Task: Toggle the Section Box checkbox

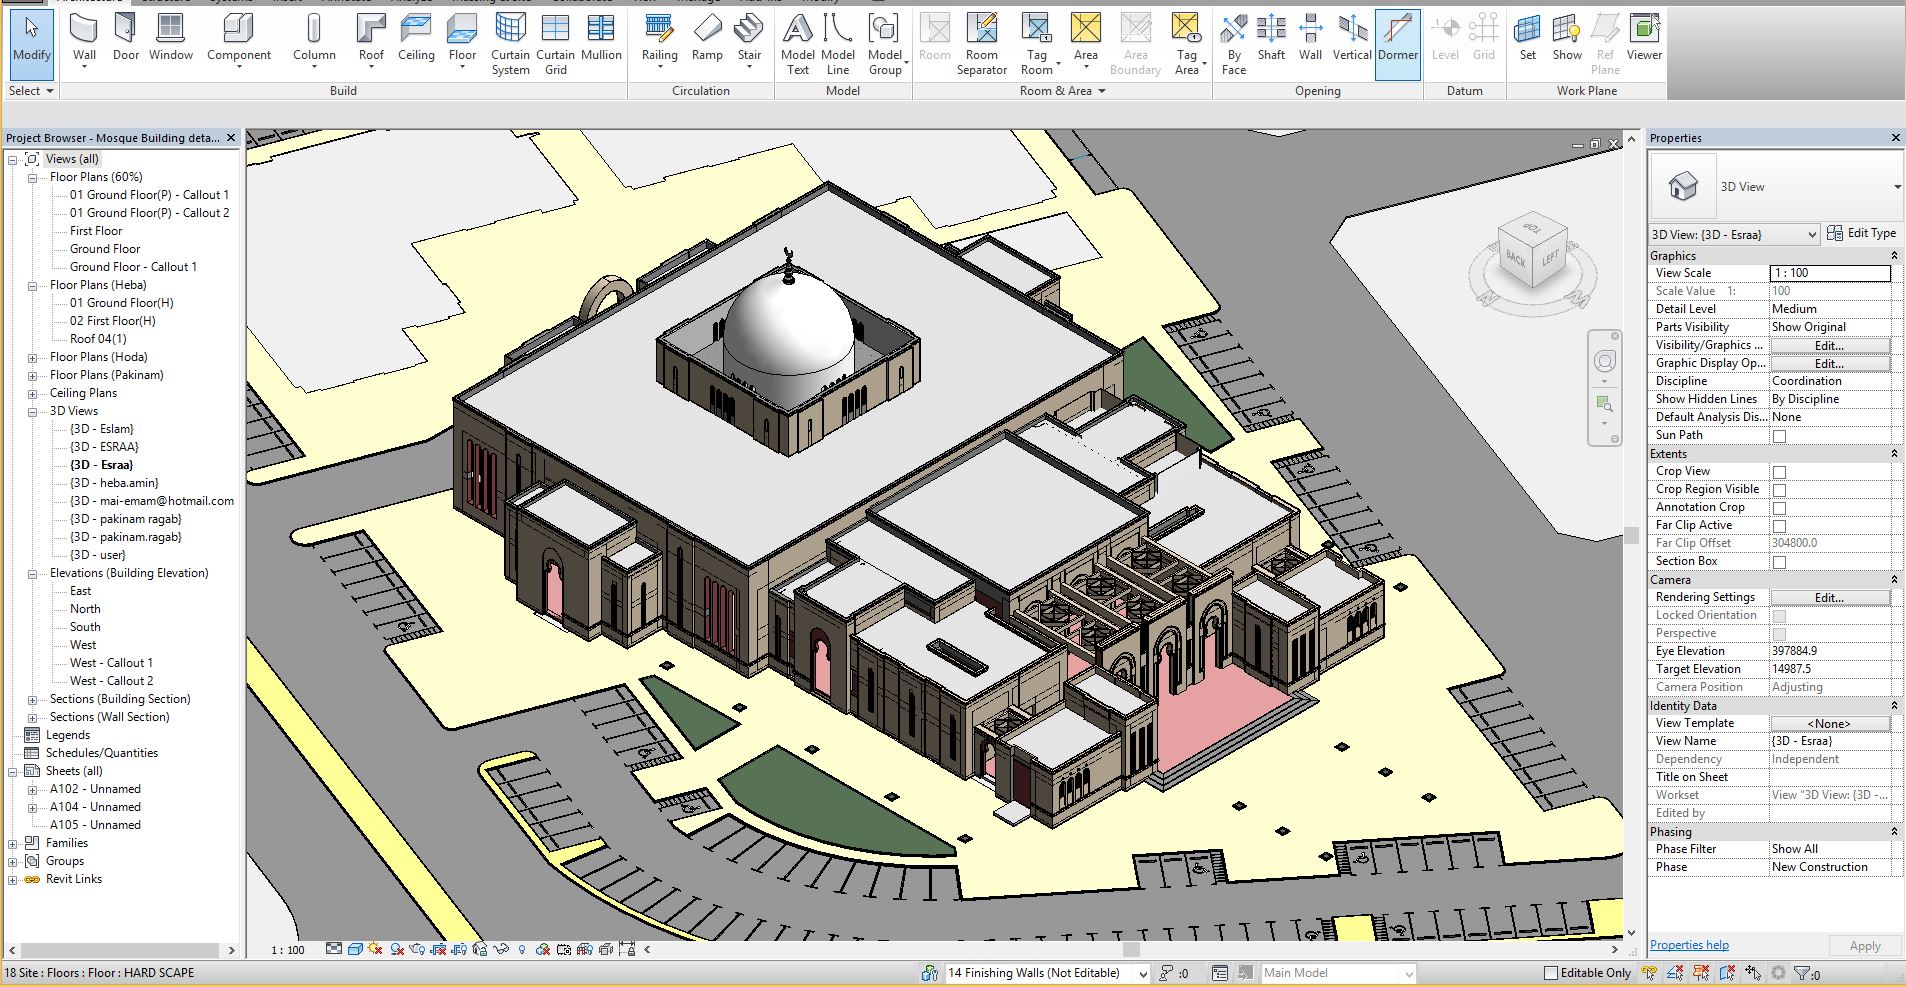Action: click(1779, 562)
